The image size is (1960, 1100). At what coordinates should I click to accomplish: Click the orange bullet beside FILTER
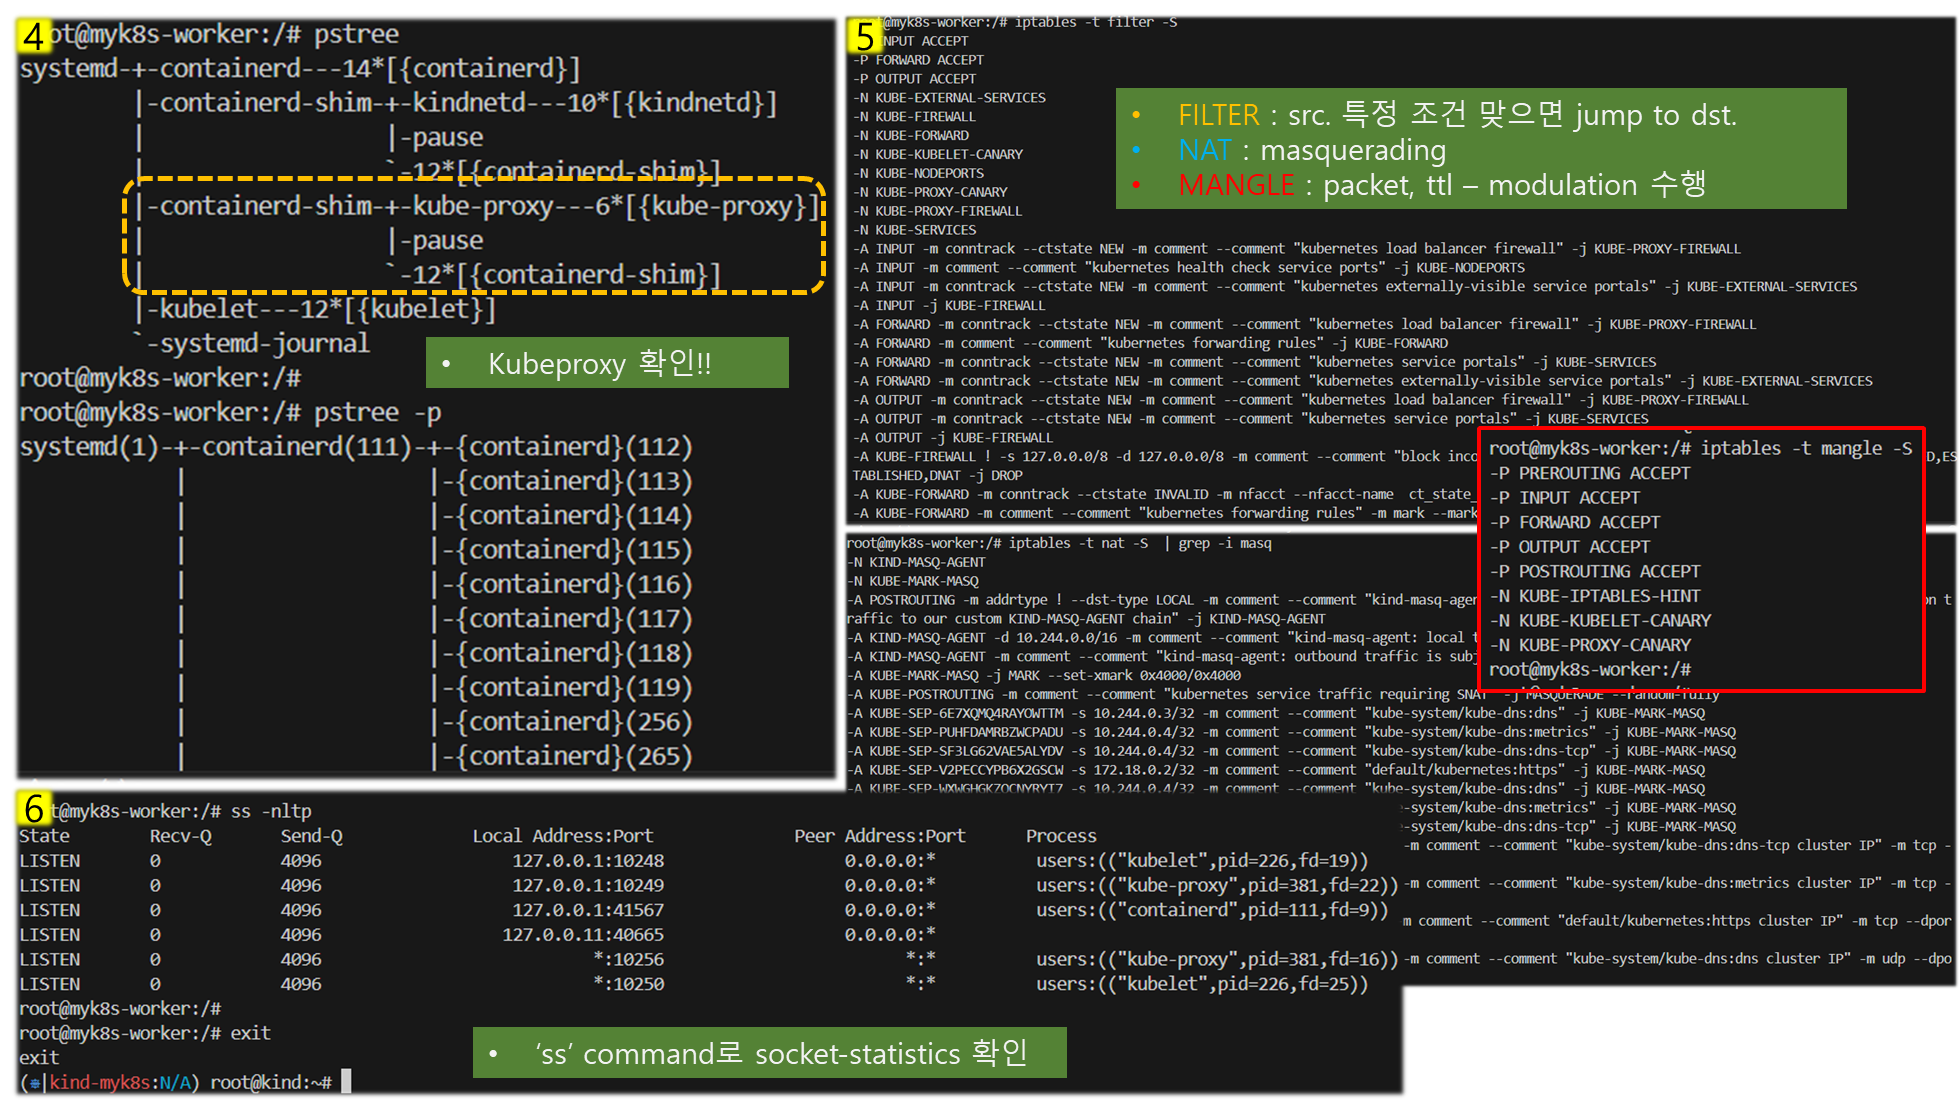[1136, 116]
